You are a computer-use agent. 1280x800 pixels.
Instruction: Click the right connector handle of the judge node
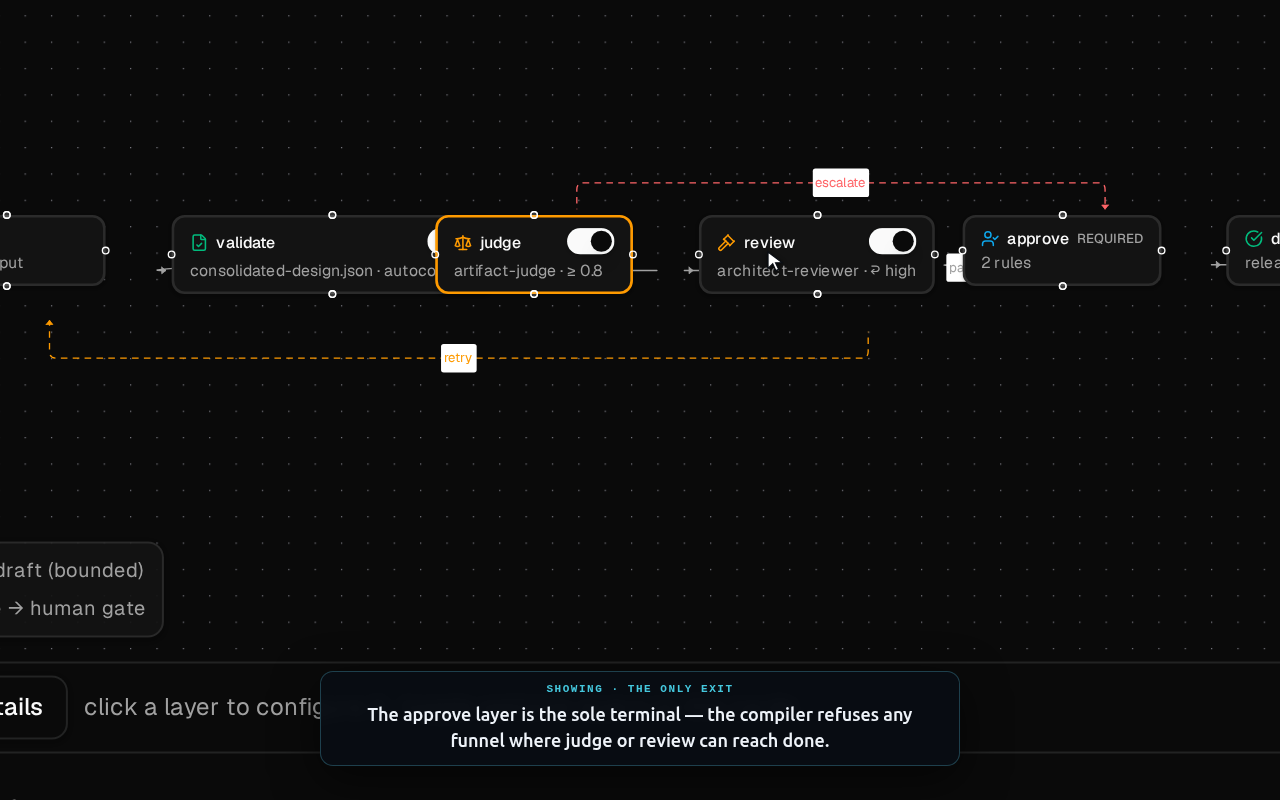pos(633,254)
